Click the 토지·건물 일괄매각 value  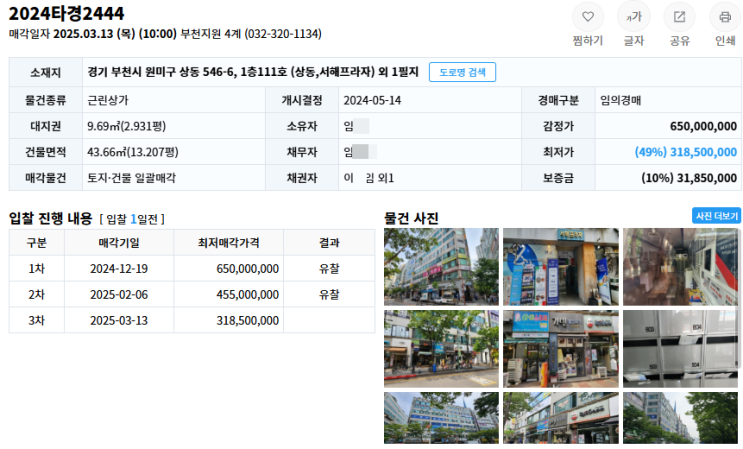[131, 178]
